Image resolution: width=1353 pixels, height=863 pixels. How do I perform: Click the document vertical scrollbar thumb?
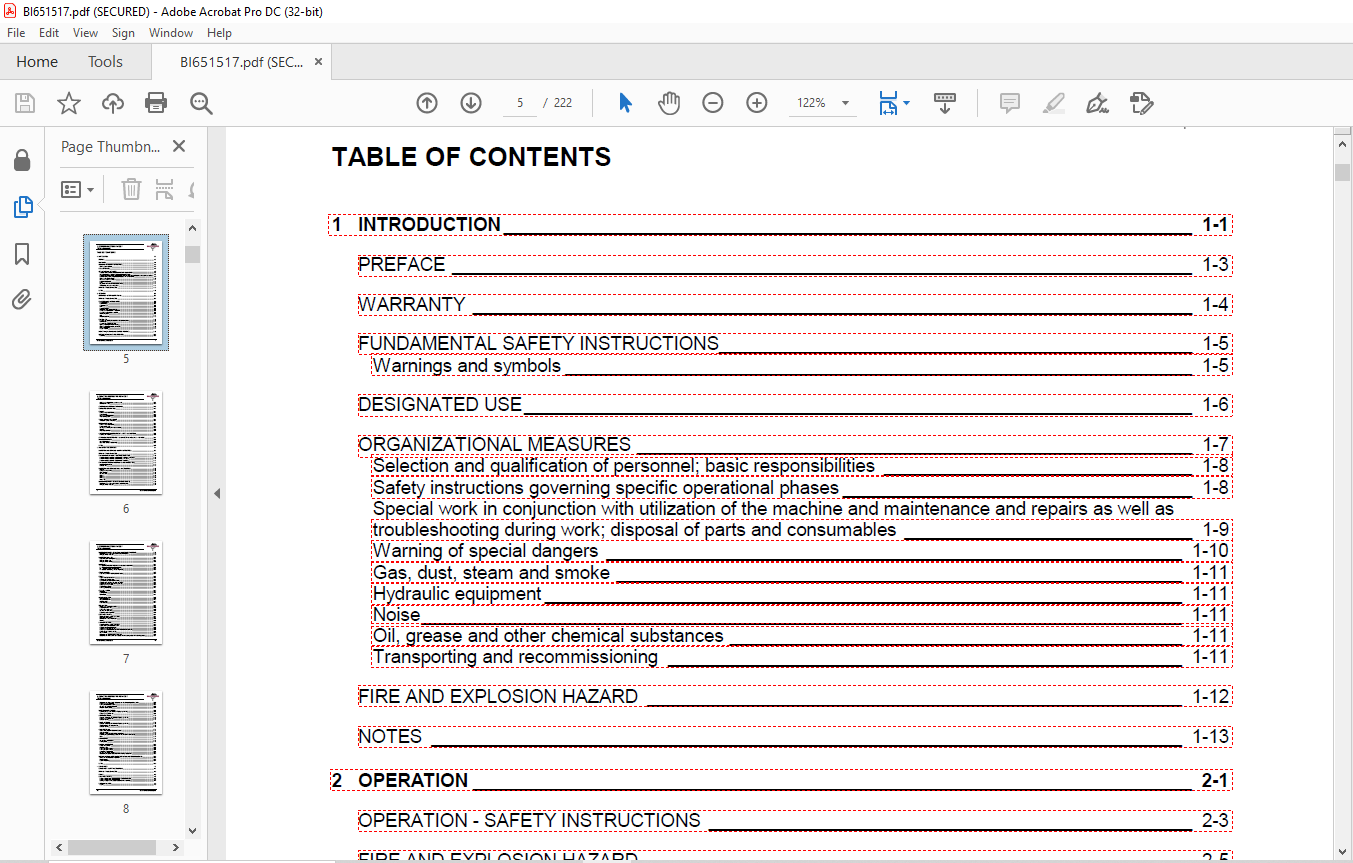click(x=1343, y=172)
